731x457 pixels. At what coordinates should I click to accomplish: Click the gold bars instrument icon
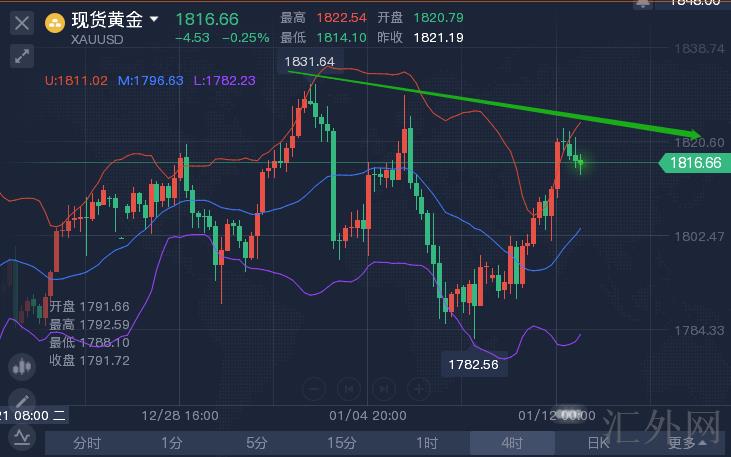click(54, 20)
